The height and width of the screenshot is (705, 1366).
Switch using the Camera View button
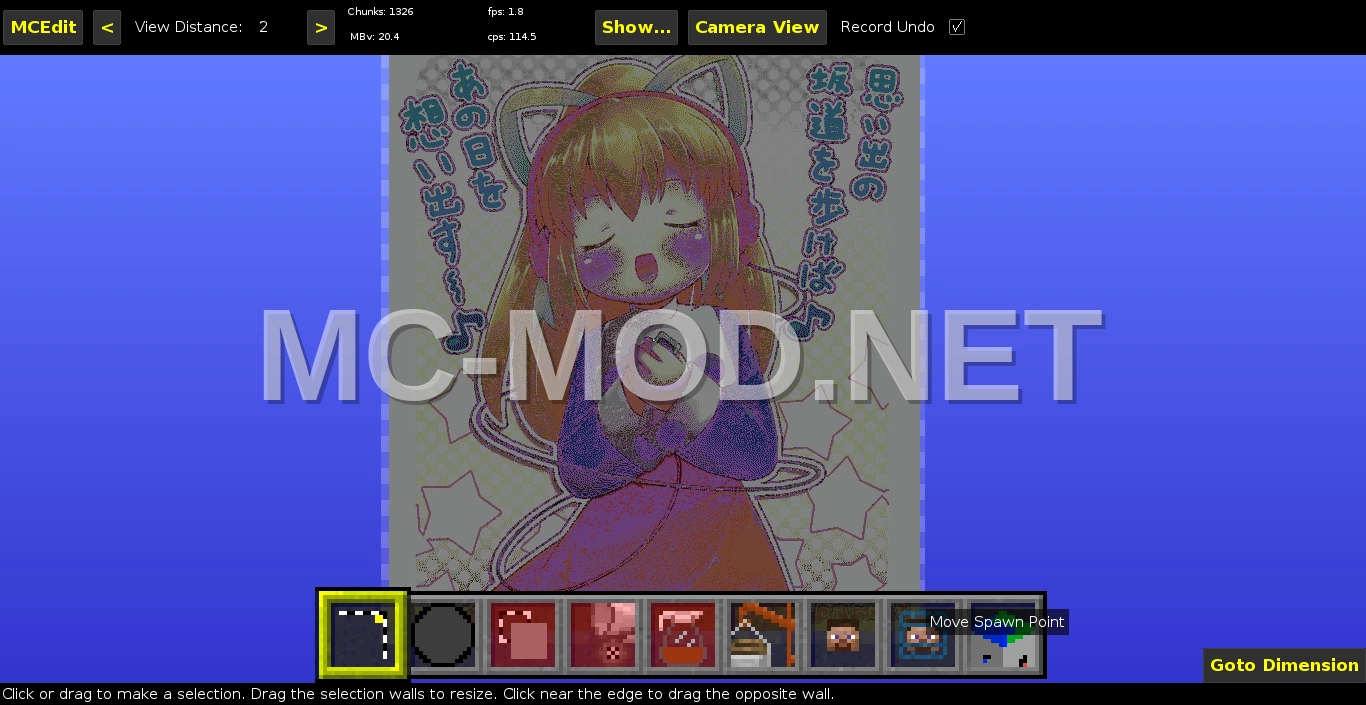point(757,27)
